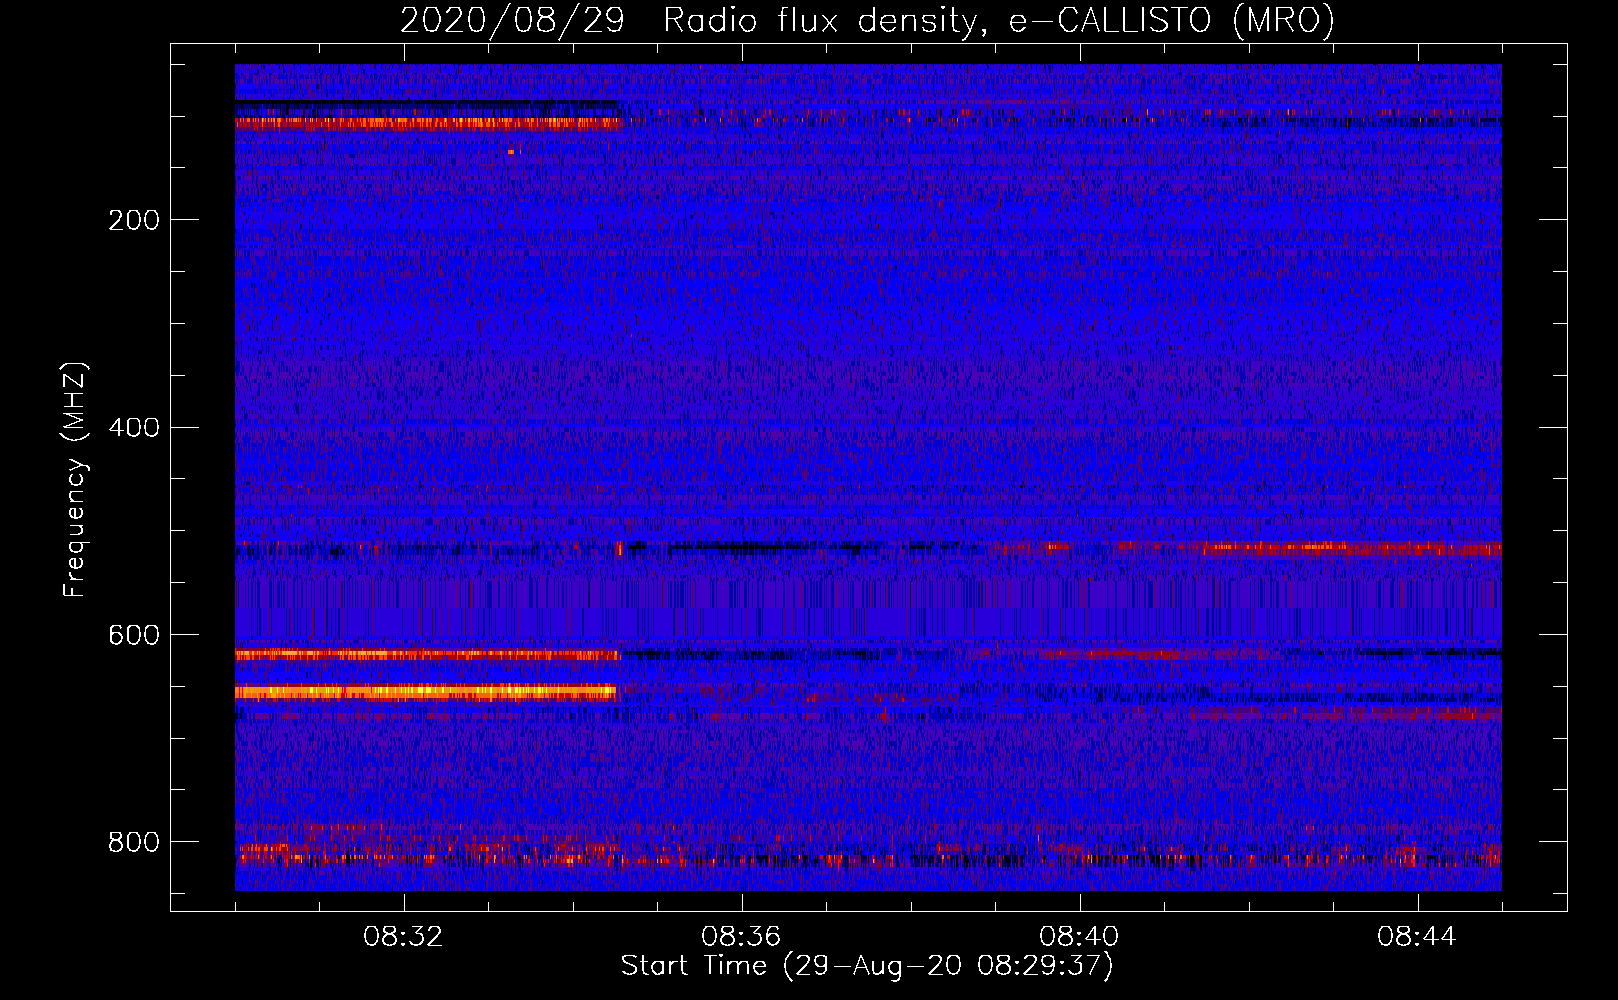
Task: Click the plot title '2020/08/29 Radio flux density'
Action: 867,20
